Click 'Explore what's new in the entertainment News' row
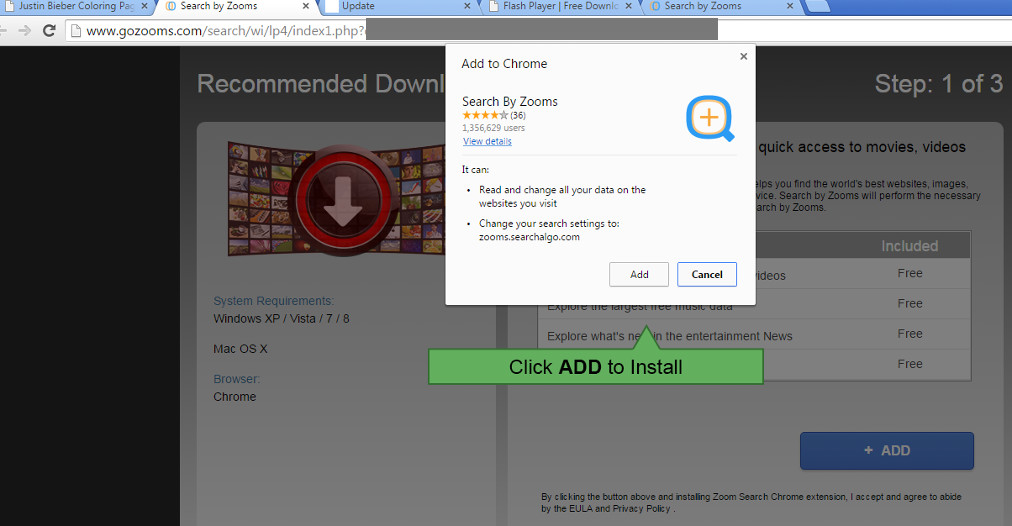Viewport: 1012px width, 526px height. click(670, 336)
